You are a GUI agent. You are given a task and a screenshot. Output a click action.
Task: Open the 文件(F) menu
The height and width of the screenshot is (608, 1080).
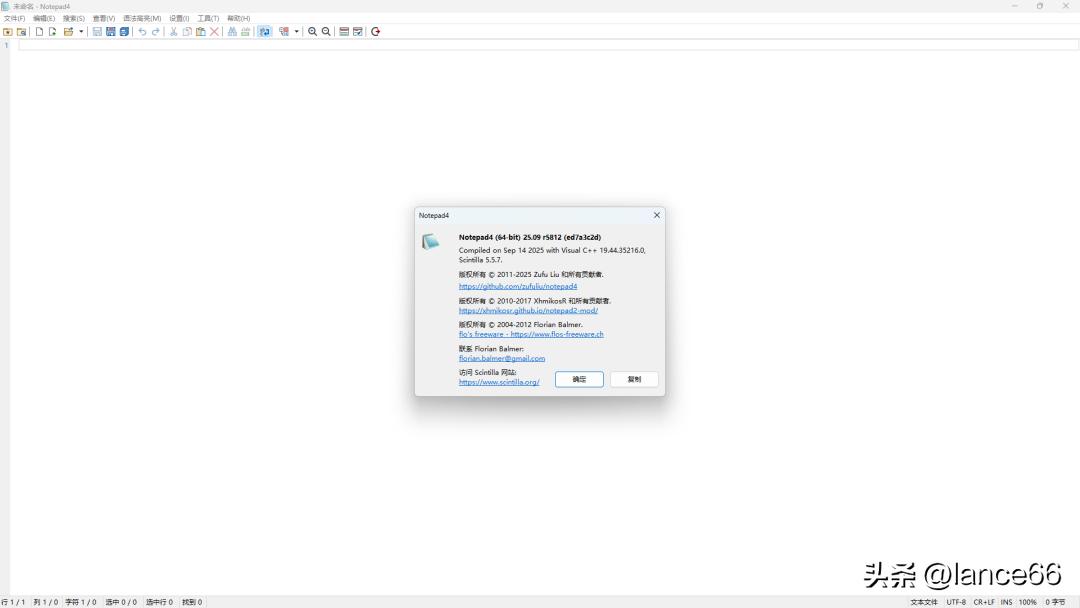pyautogui.click(x=14, y=19)
